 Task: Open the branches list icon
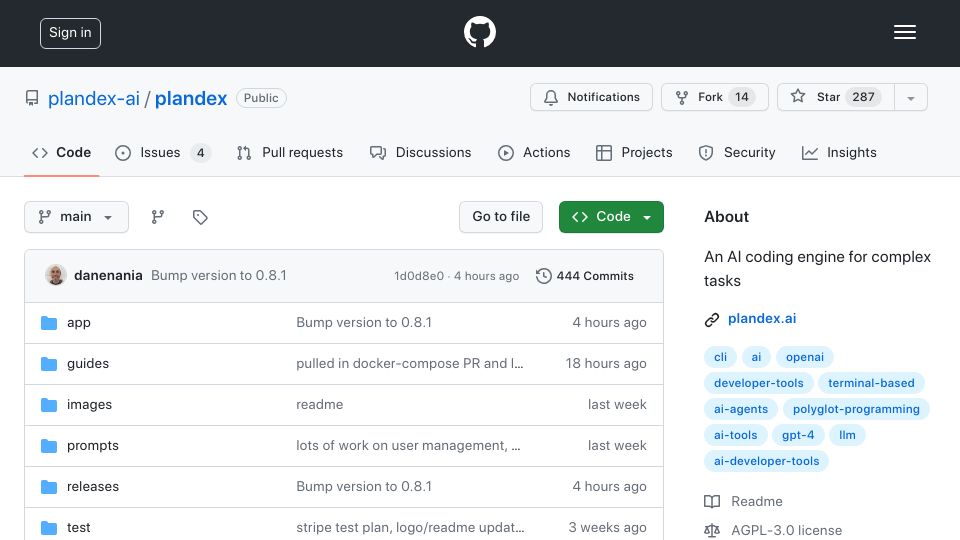[x=158, y=217]
